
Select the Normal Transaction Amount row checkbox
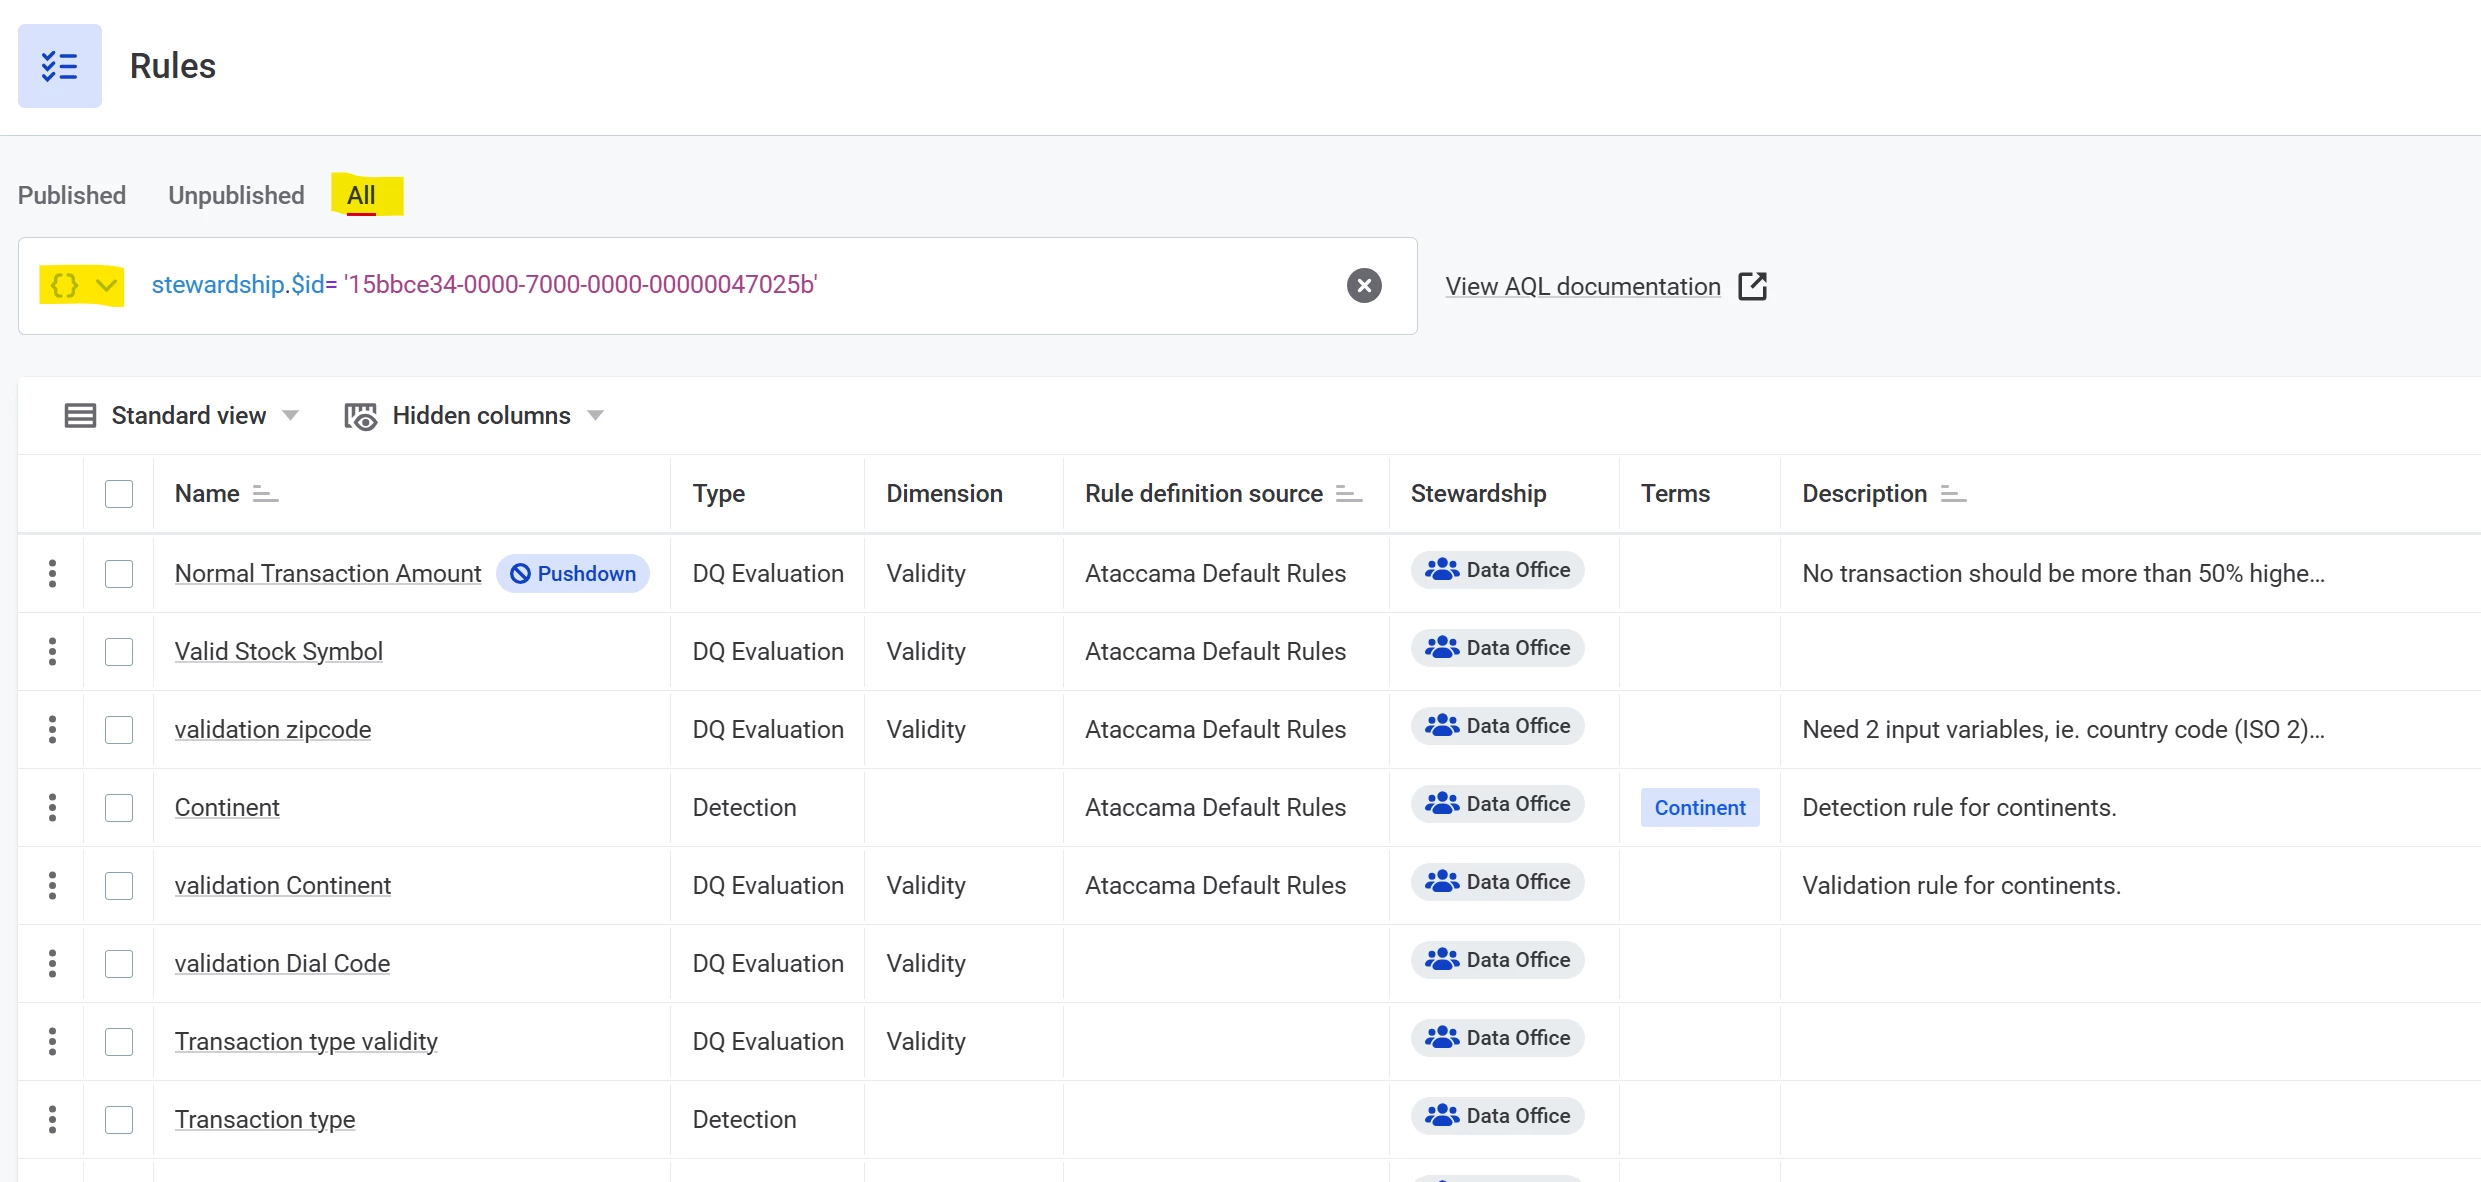point(119,574)
